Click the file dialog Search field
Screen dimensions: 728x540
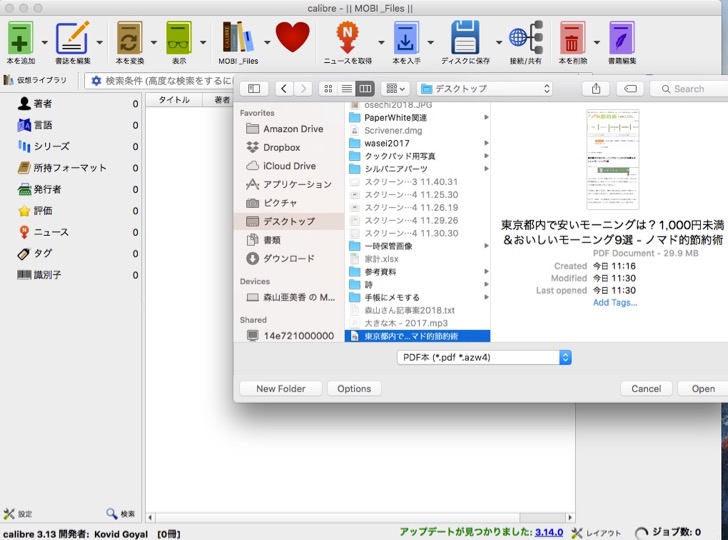689,89
